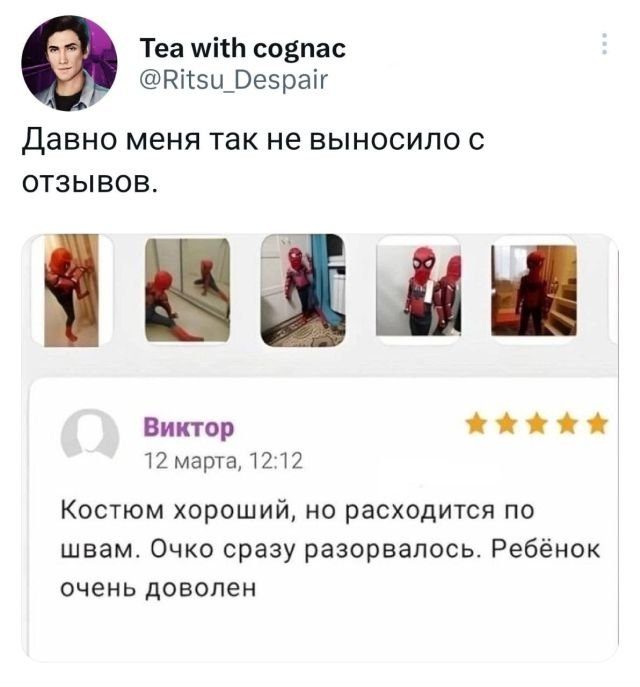Click the third rating star
The height and width of the screenshot is (687, 640).
point(537,425)
